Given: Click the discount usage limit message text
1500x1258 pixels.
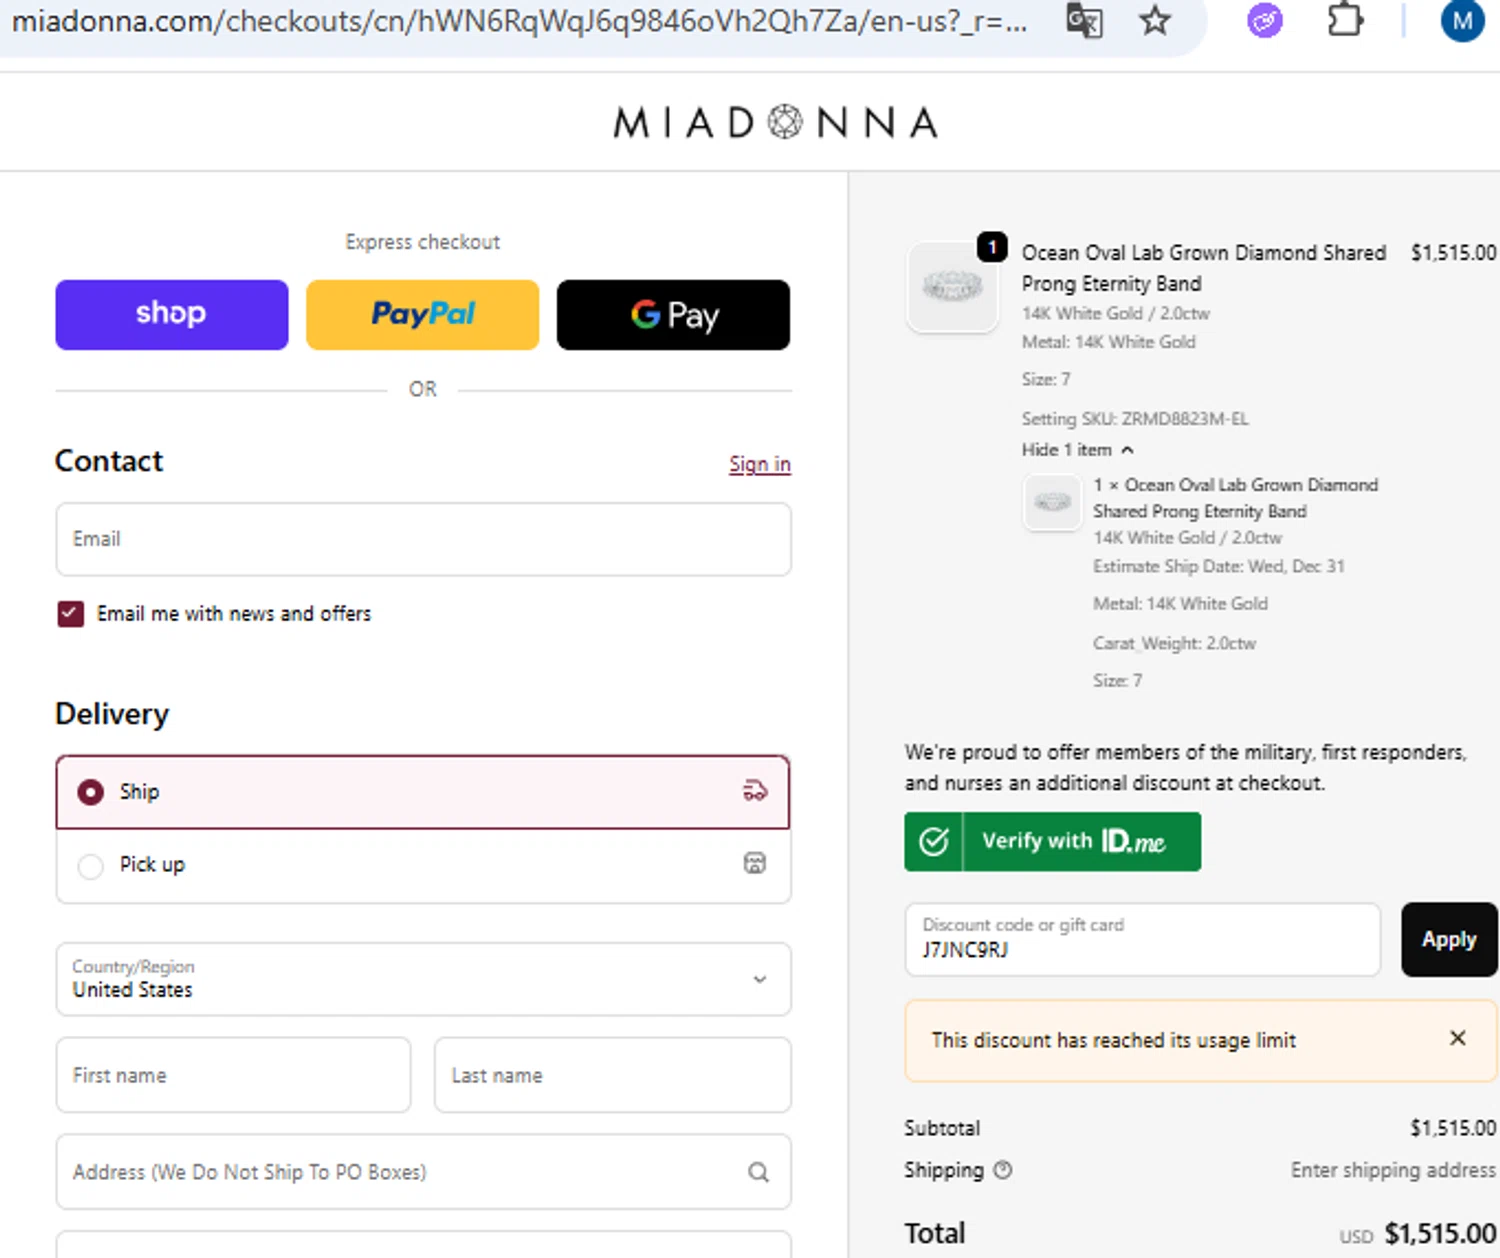Looking at the screenshot, I should 1113,1040.
